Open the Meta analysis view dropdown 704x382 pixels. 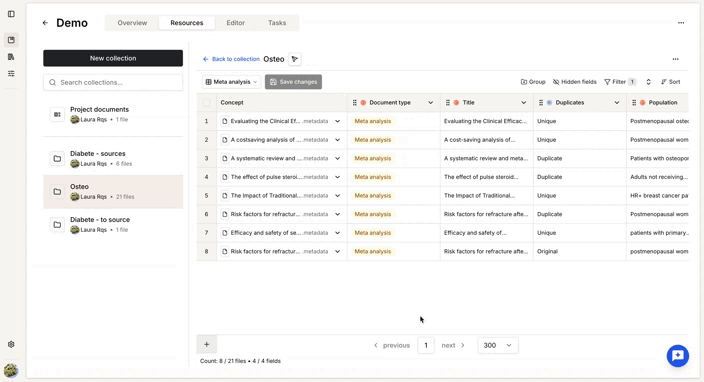232,82
